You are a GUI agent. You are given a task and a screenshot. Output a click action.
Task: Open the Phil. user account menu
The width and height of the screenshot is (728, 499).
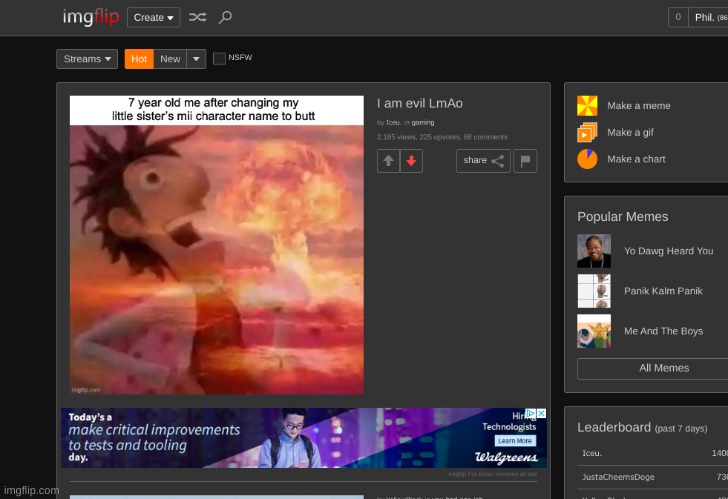tap(709, 18)
